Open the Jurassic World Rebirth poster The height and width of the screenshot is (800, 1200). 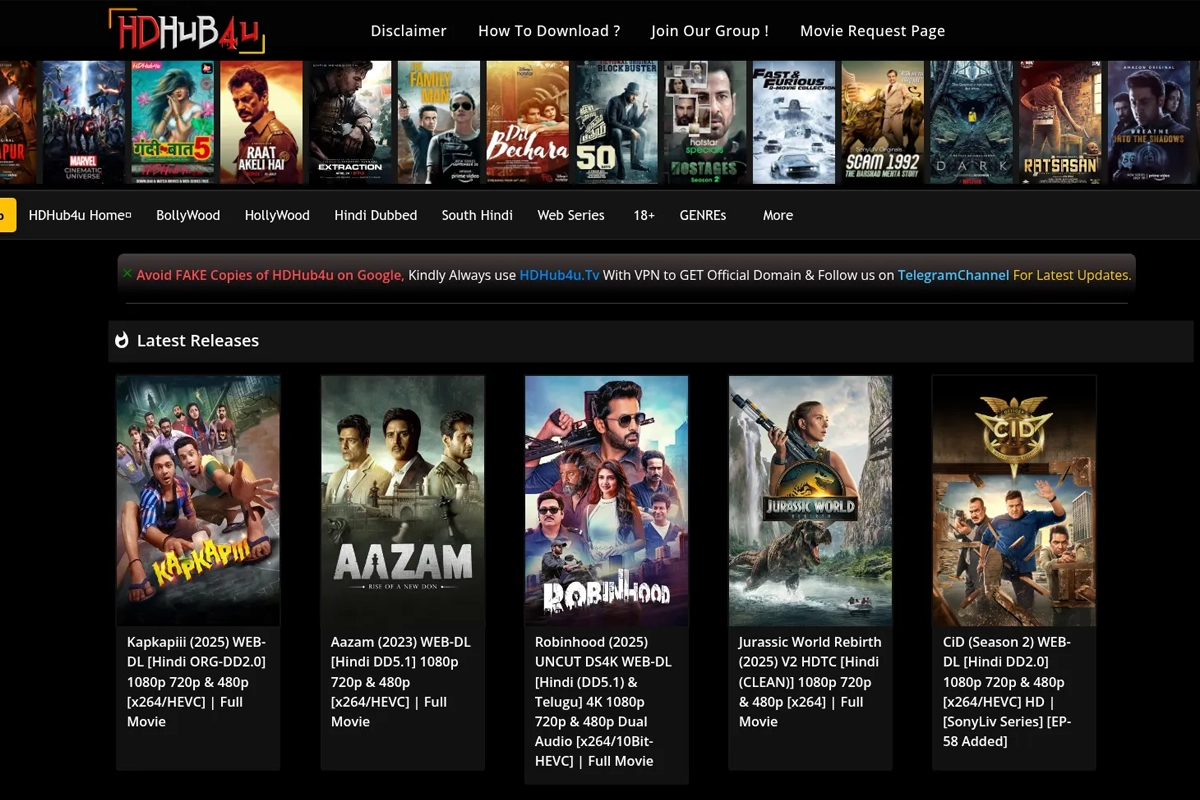tap(810, 500)
